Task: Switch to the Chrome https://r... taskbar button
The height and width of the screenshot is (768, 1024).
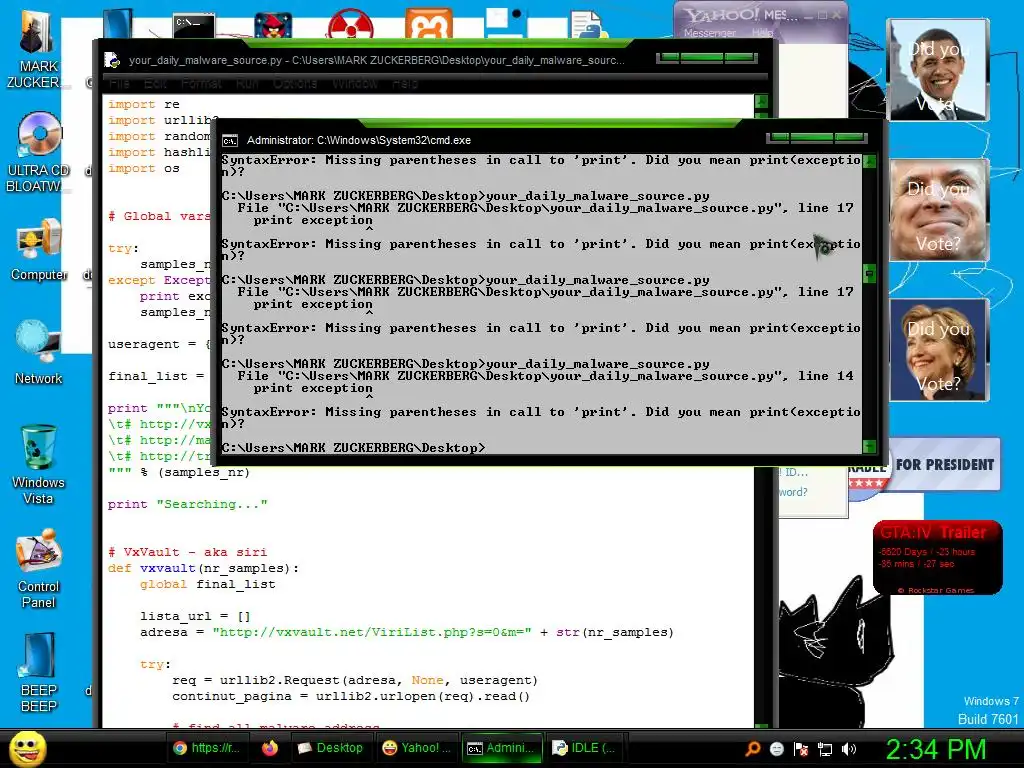Action: [x=206, y=748]
